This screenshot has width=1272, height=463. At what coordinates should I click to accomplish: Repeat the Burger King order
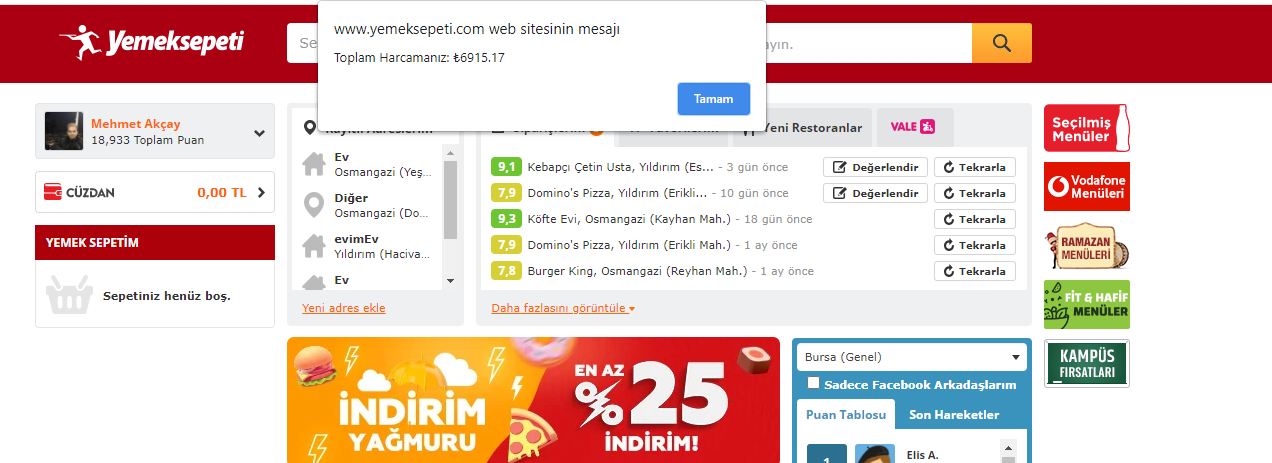click(975, 271)
